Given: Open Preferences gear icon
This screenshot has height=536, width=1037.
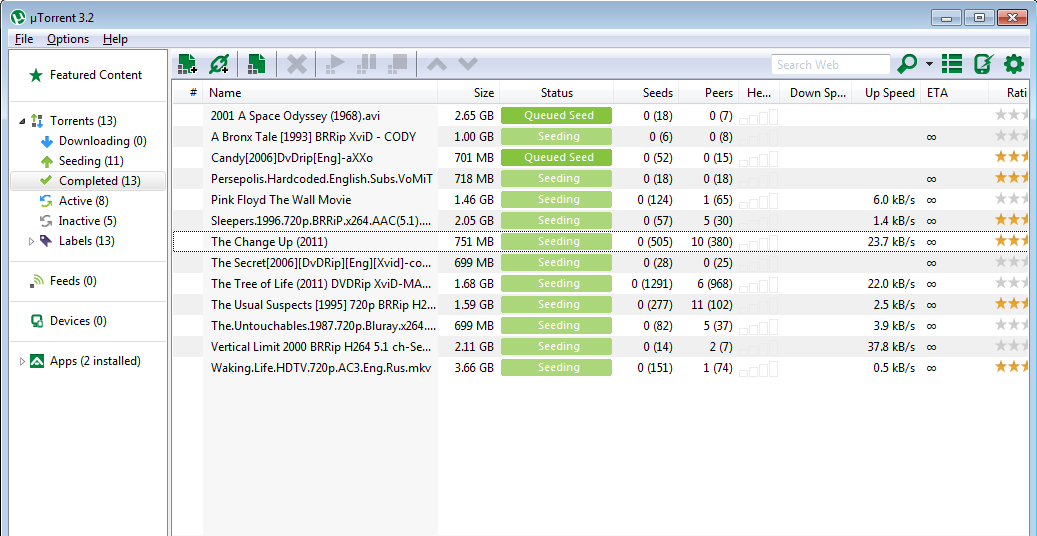Looking at the screenshot, I should [x=1014, y=64].
